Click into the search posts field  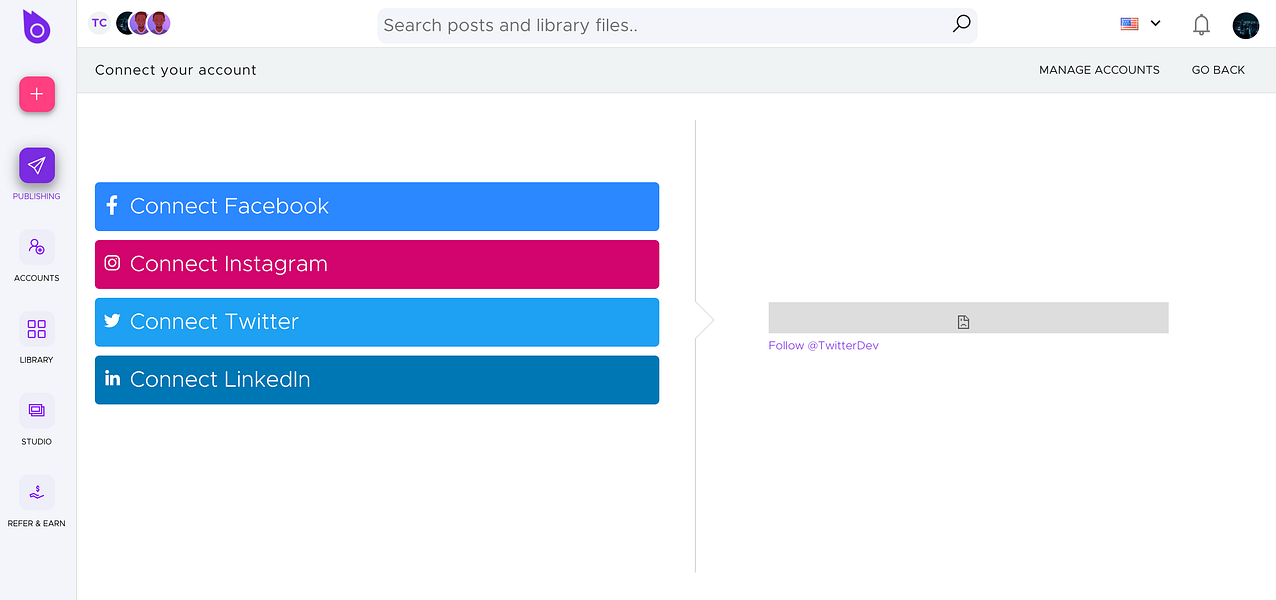(x=677, y=25)
